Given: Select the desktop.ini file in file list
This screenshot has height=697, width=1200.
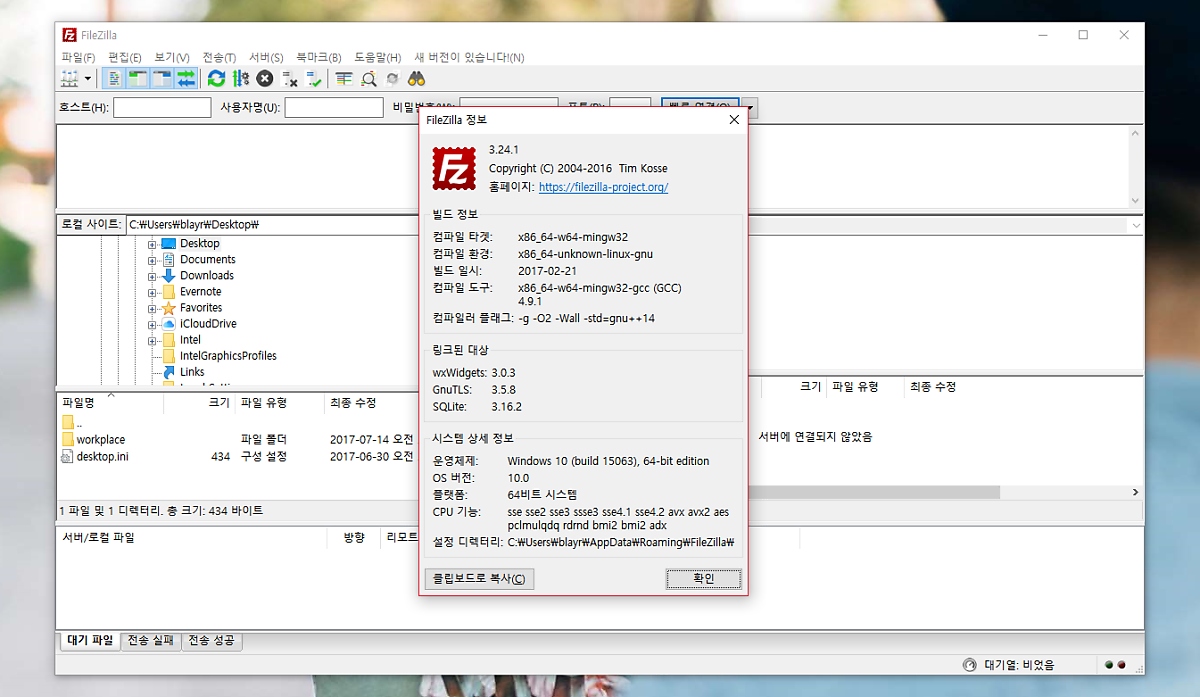Looking at the screenshot, I should (94, 457).
